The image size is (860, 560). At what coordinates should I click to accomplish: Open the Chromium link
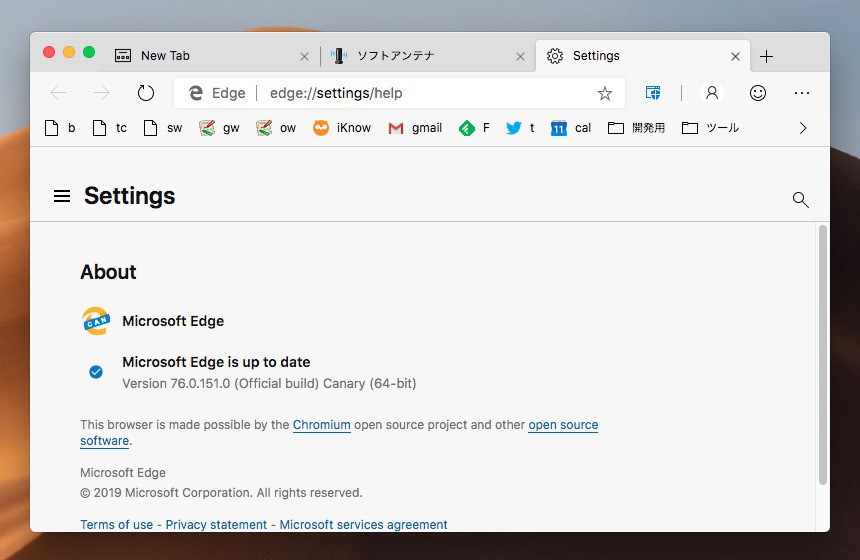click(x=321, y=425)
